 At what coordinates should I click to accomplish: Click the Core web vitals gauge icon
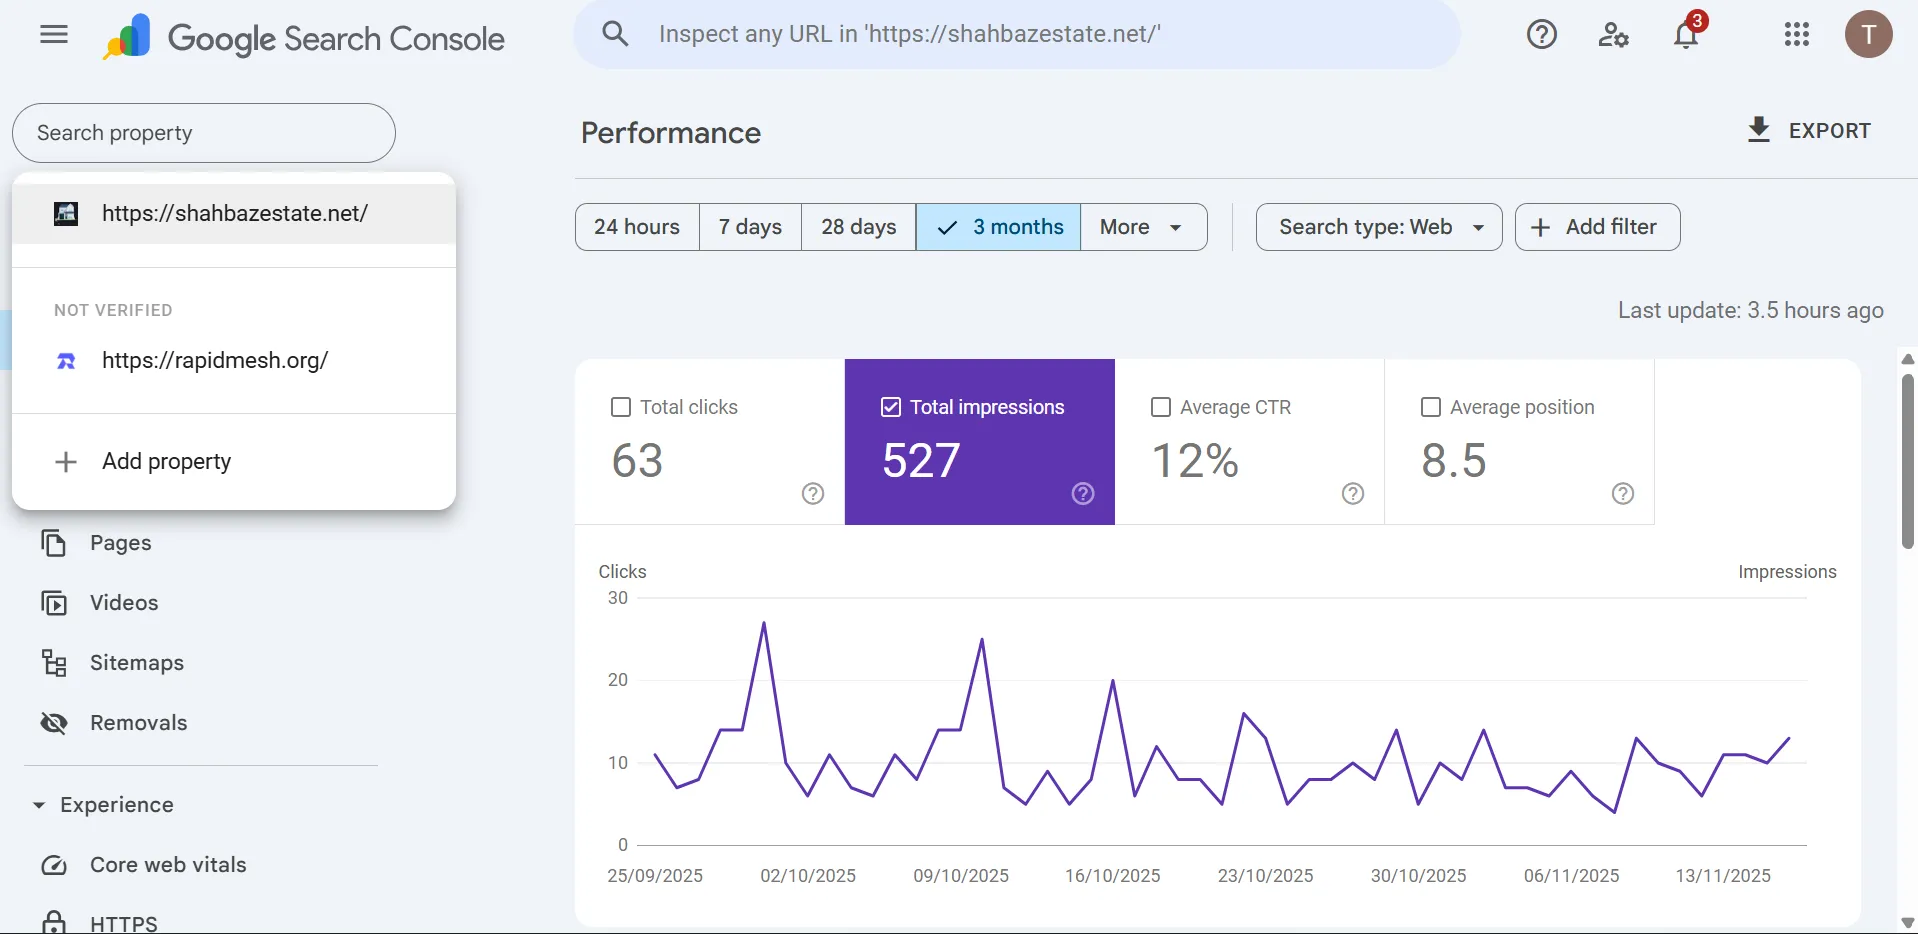54,865
